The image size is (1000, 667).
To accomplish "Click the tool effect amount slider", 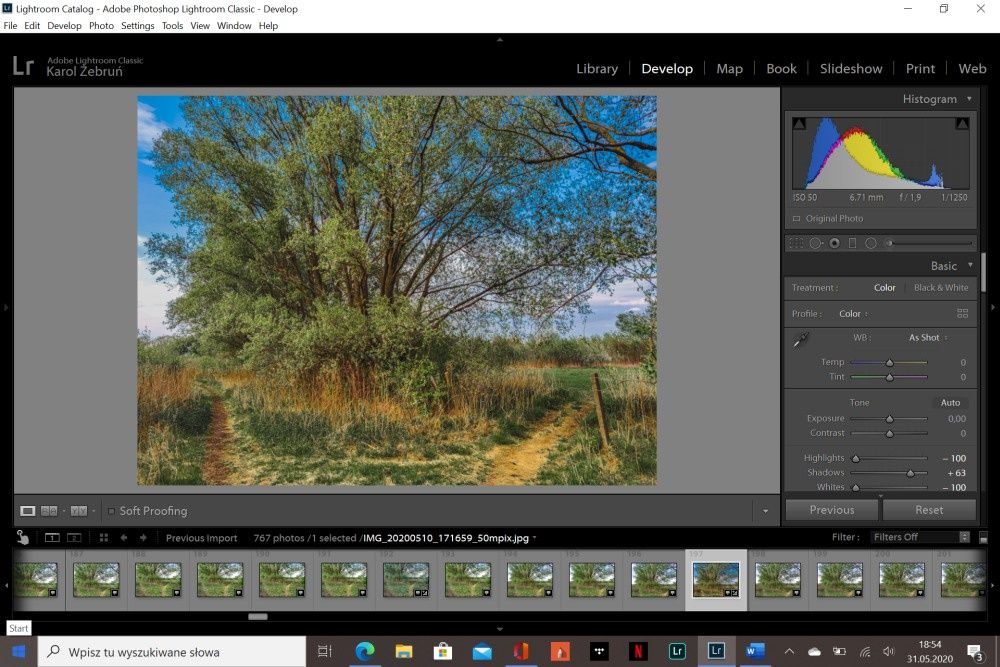I will click(x=929, y=243).
